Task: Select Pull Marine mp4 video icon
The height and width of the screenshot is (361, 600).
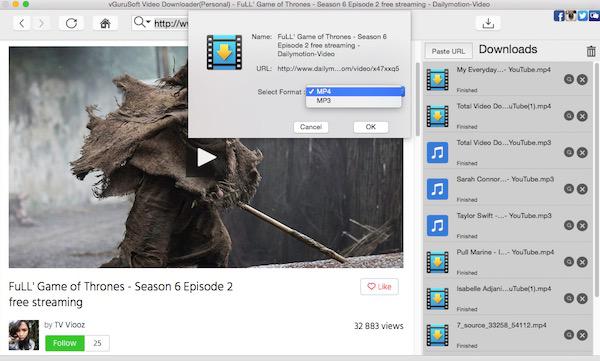Action: coord(437,262)
